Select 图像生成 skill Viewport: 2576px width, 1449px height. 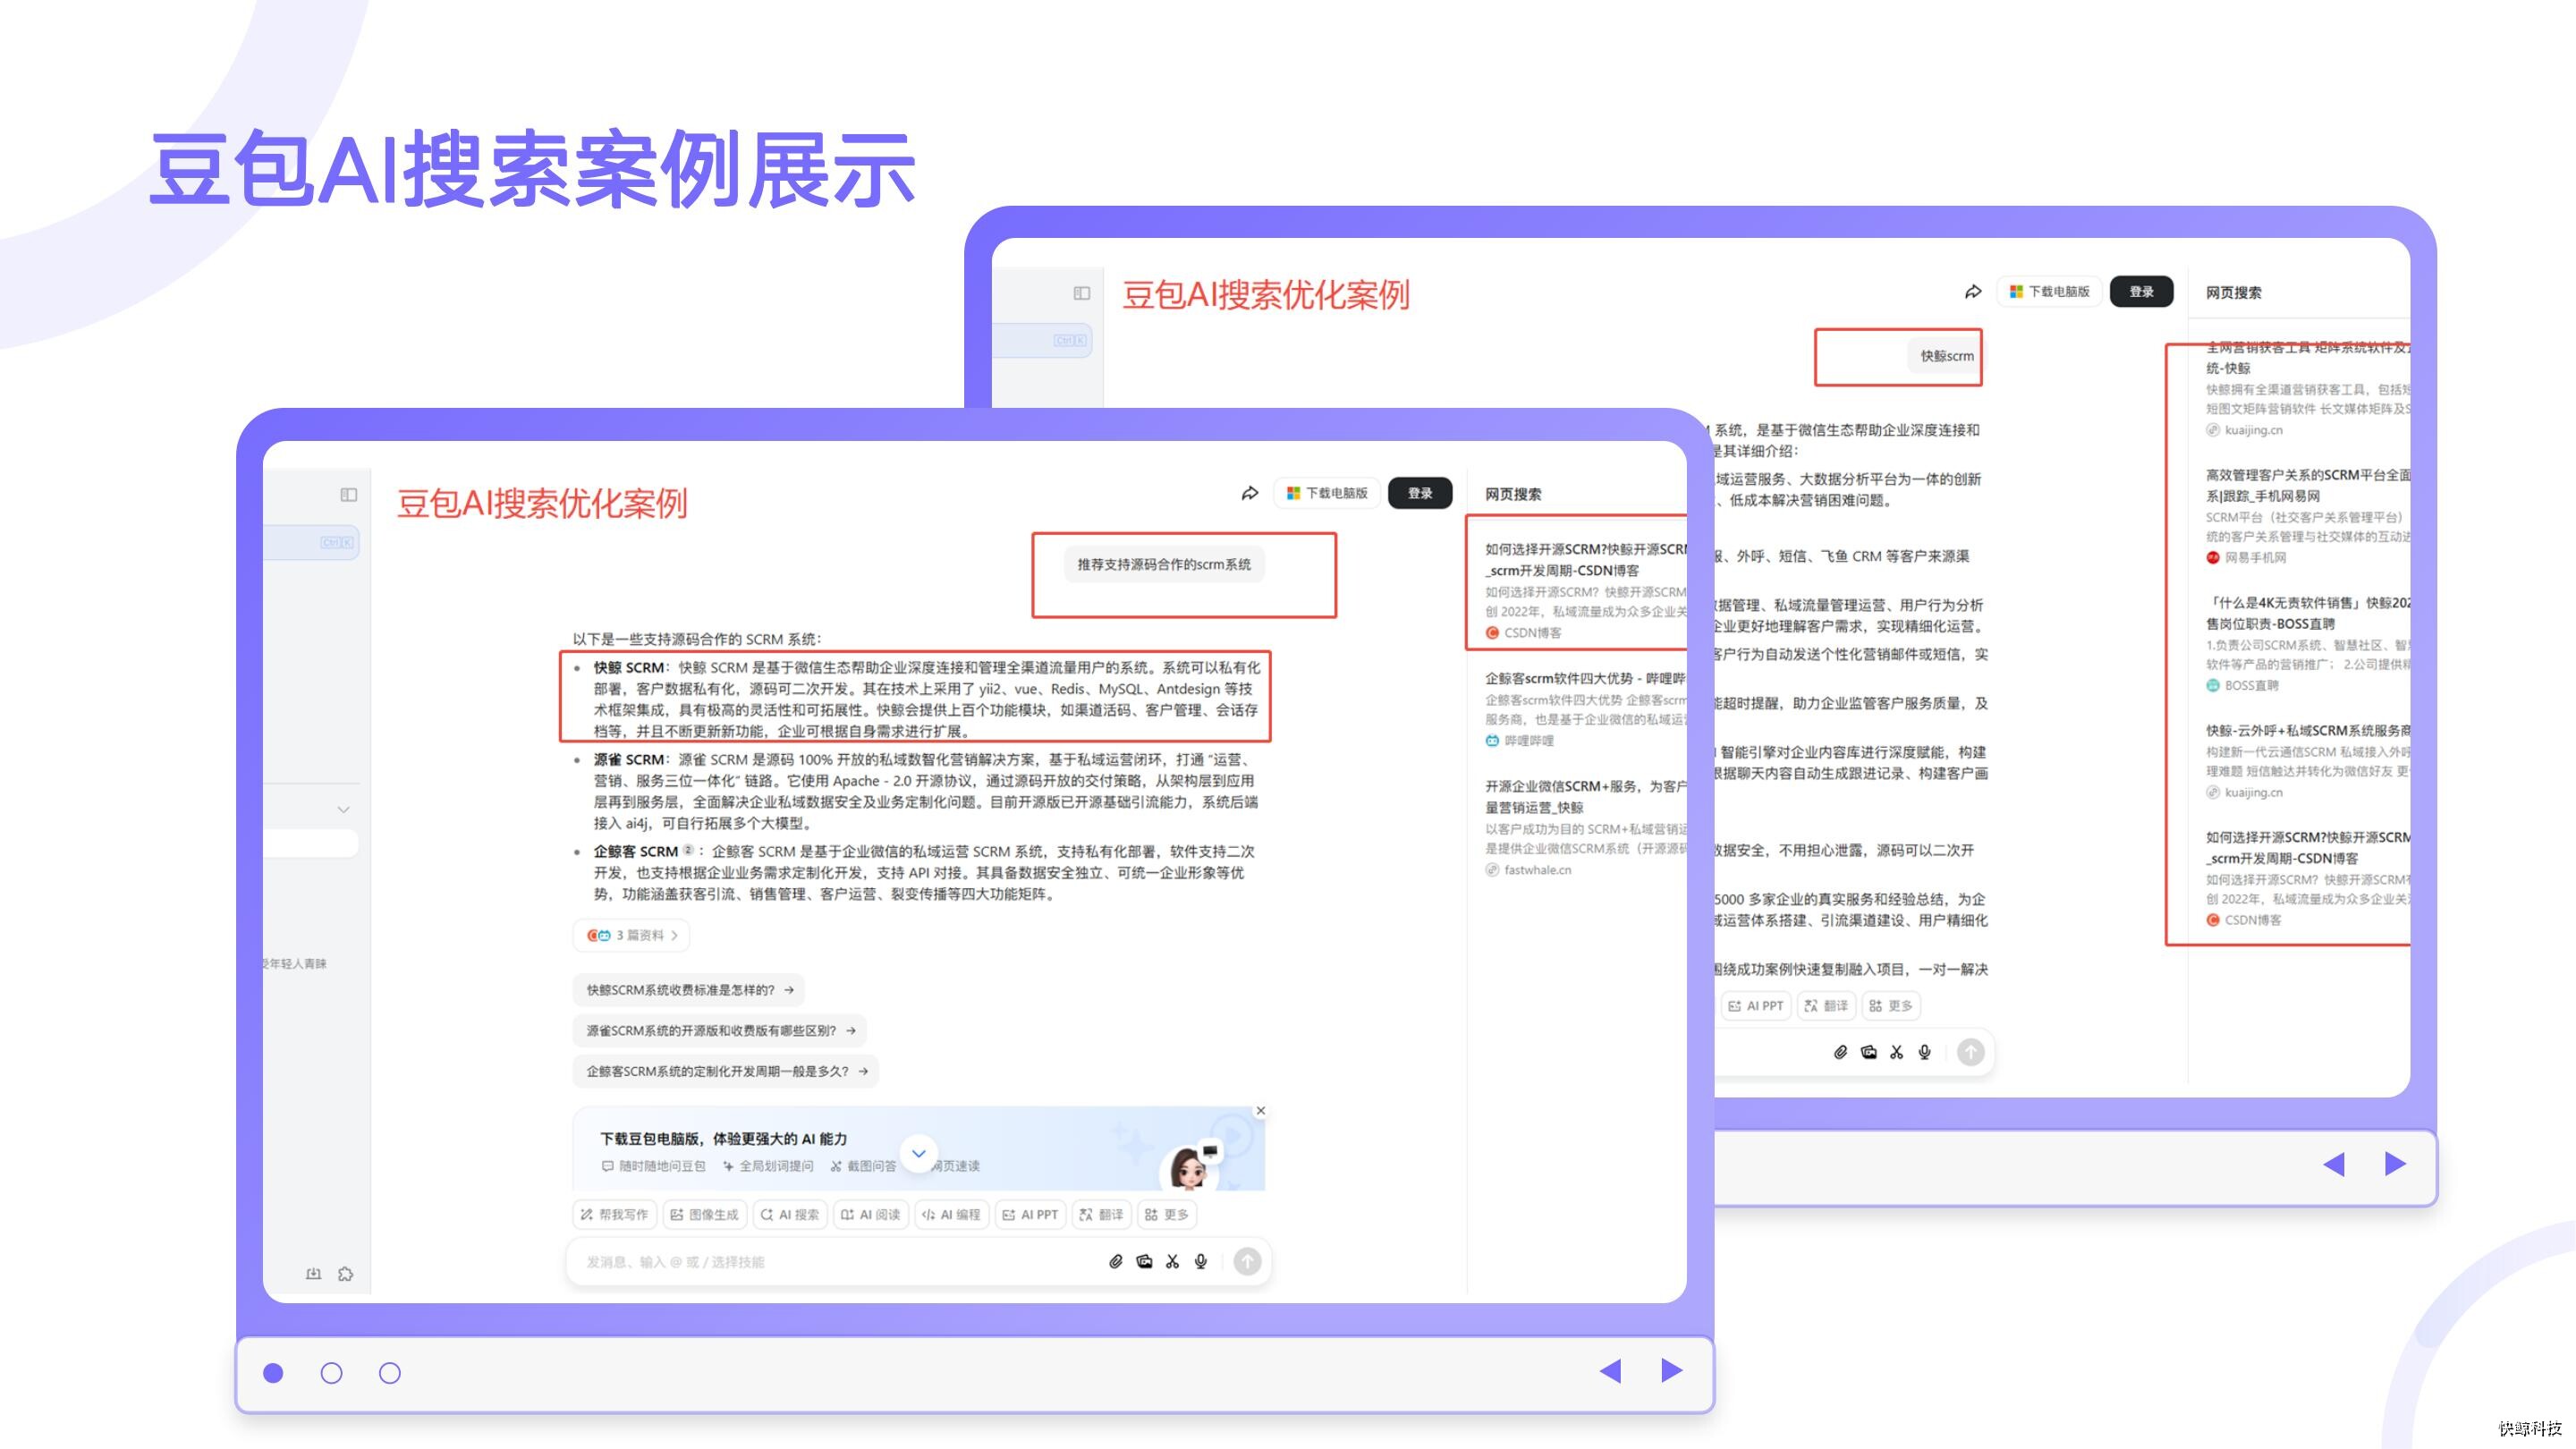[x=705, y=1214]
